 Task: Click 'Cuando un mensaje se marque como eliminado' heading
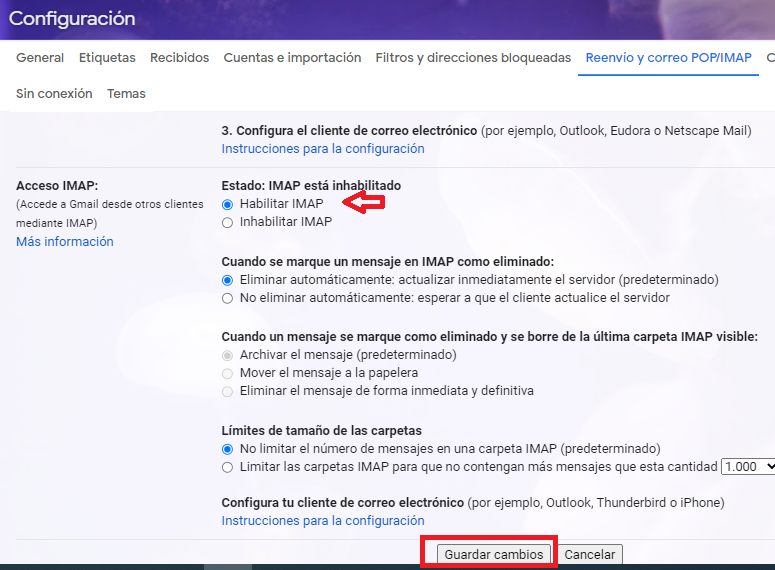[x=489, y=337]
